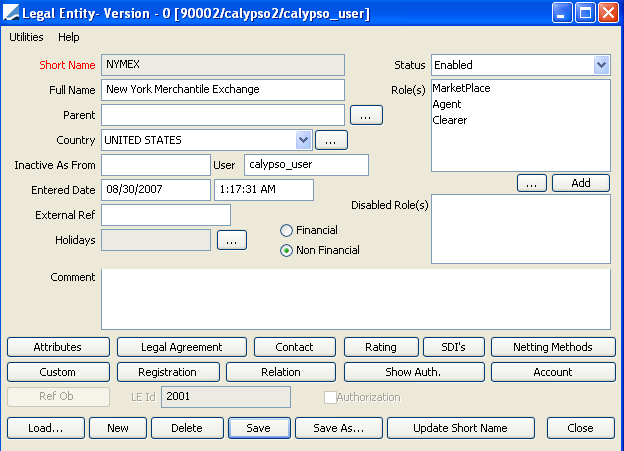624x451 pixels.
Task: Open the Country dropdown arrow
Action: (303, 140)
